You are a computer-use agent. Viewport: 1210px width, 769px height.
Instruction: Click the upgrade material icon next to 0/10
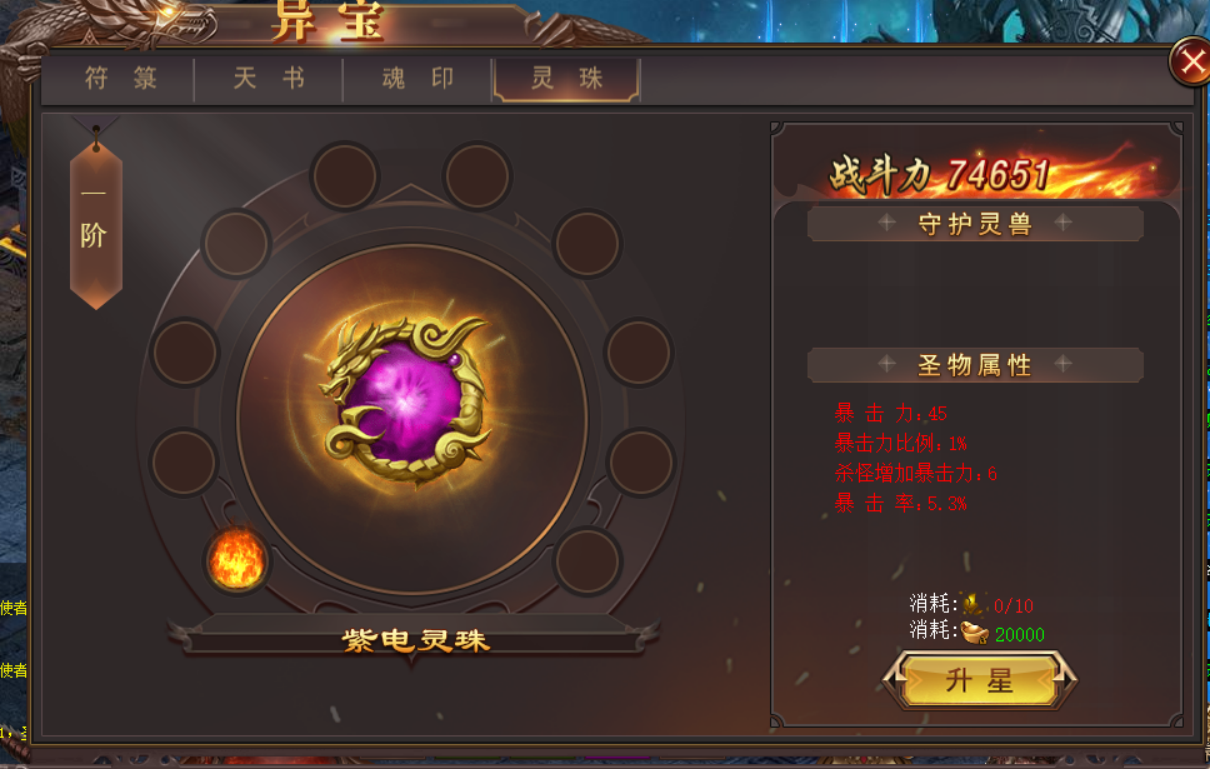973,604
